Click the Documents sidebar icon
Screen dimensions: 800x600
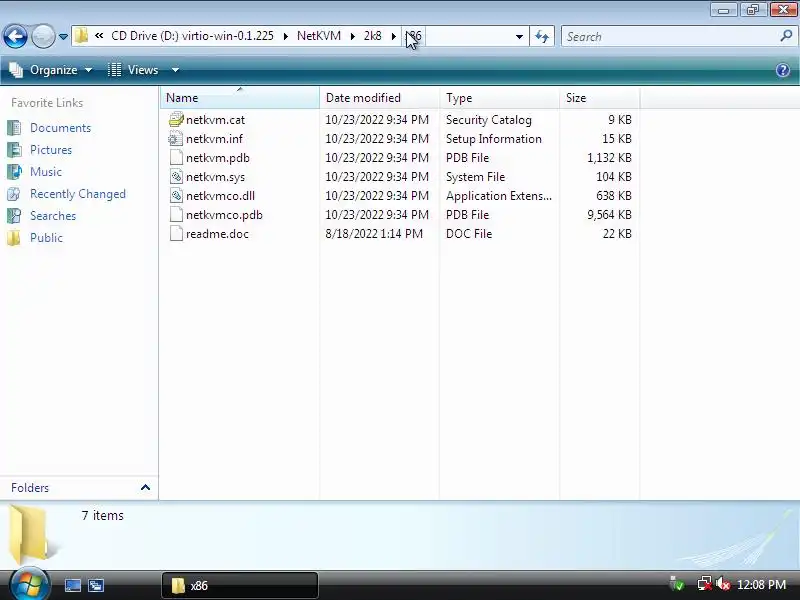[14, 128]
